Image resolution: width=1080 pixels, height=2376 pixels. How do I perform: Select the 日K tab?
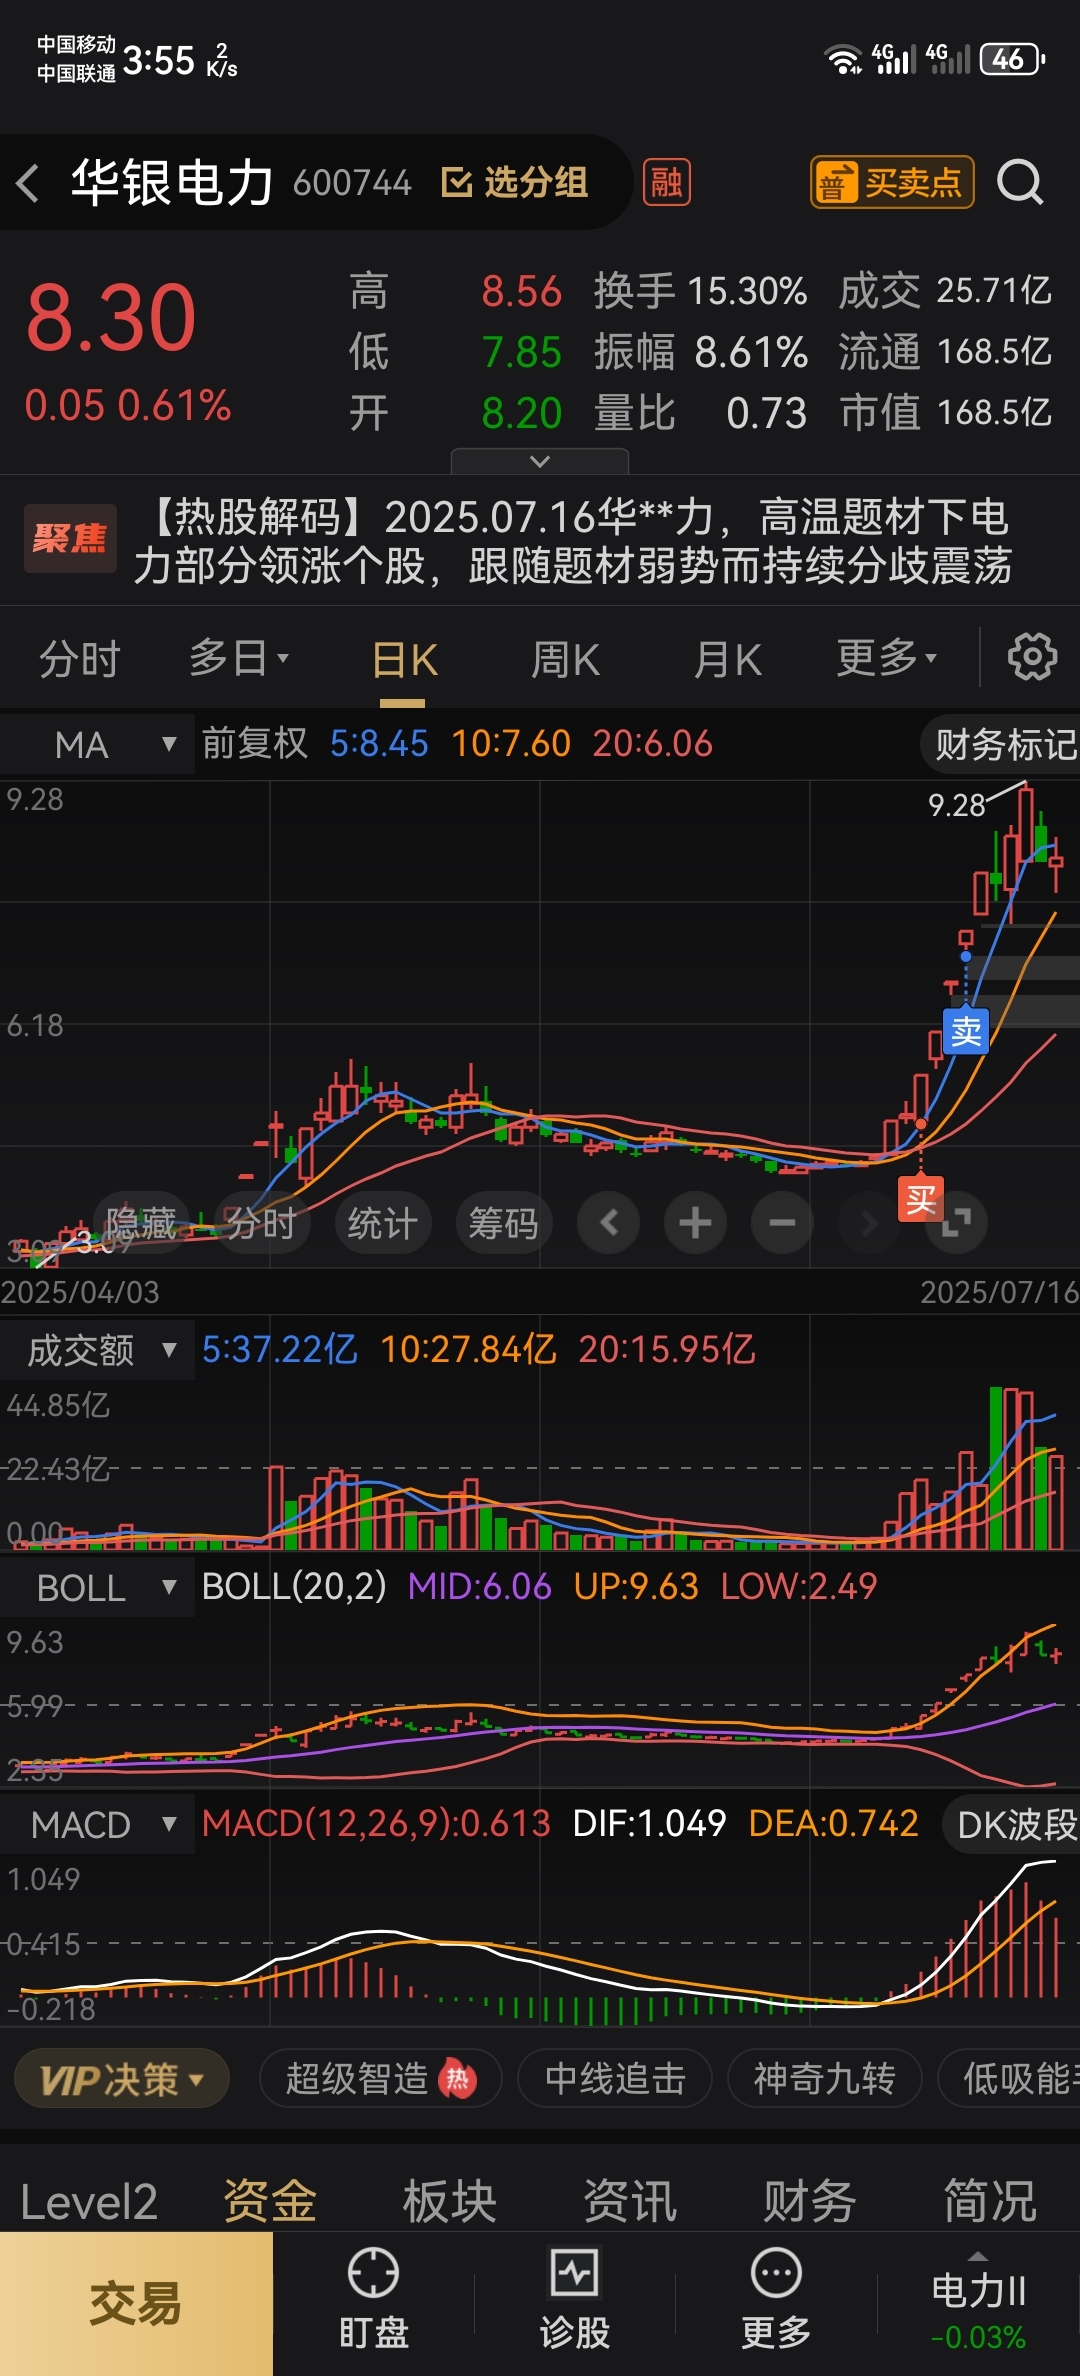point(404,660)
